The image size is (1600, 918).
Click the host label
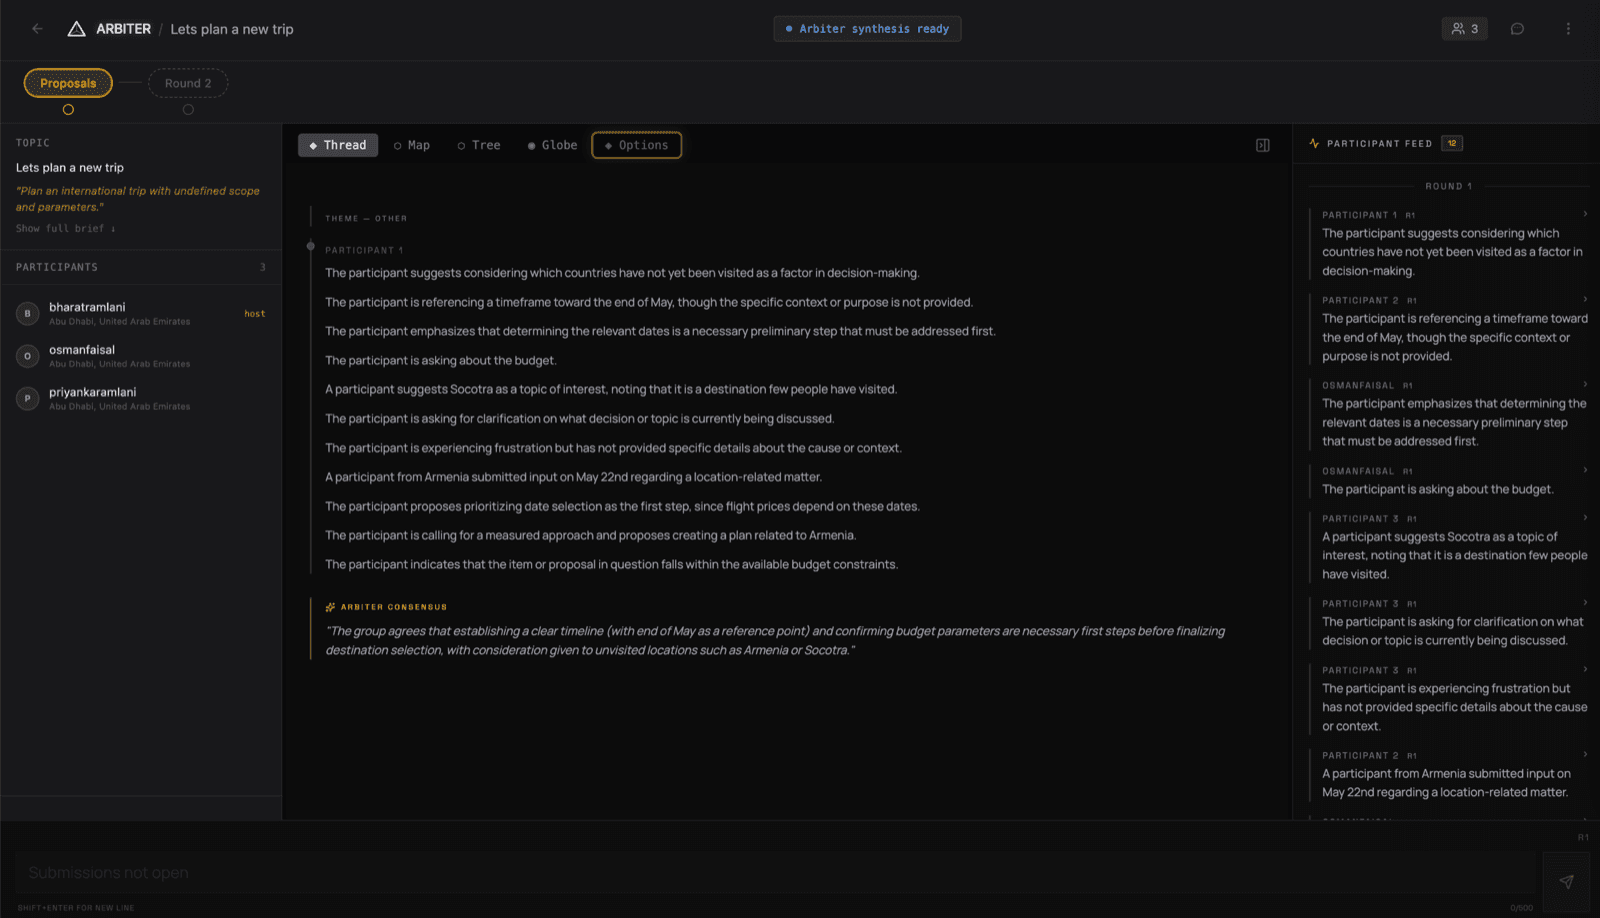(255, 314)
